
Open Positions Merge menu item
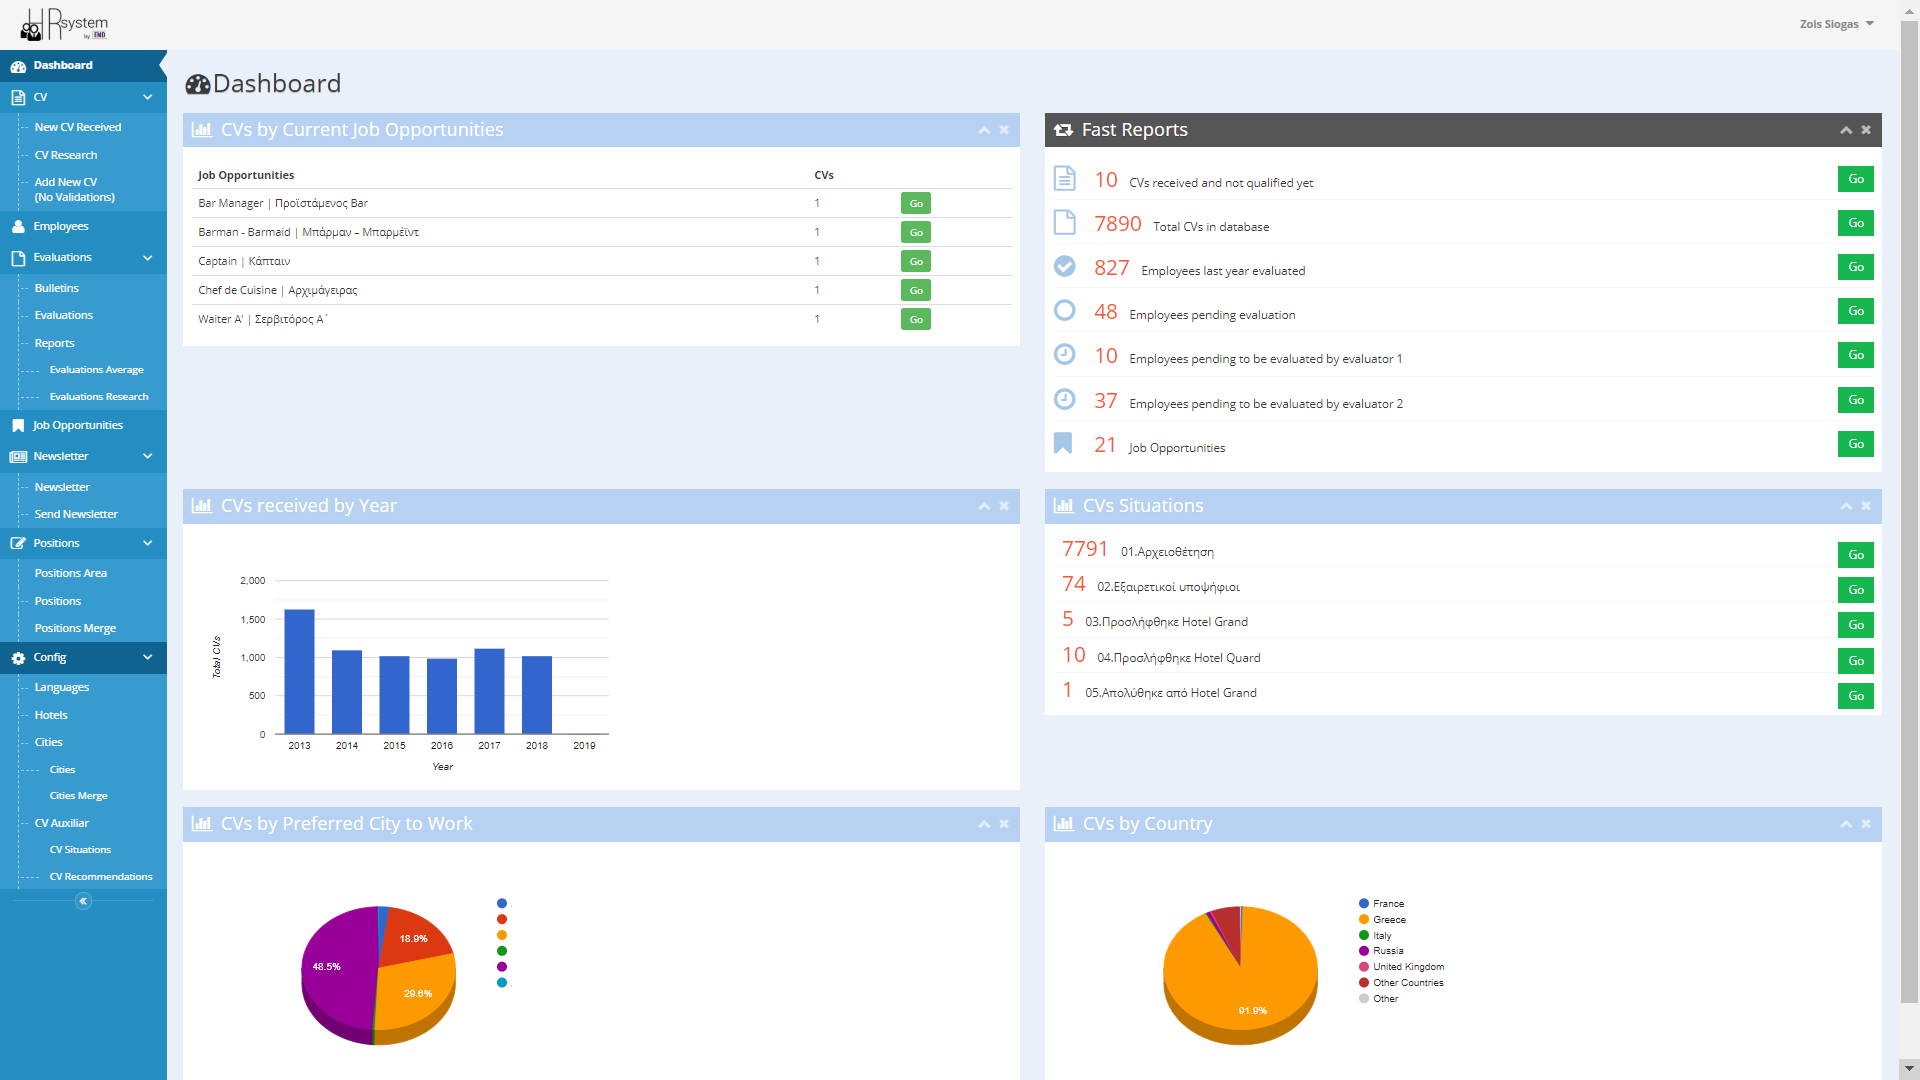[75, 628]
